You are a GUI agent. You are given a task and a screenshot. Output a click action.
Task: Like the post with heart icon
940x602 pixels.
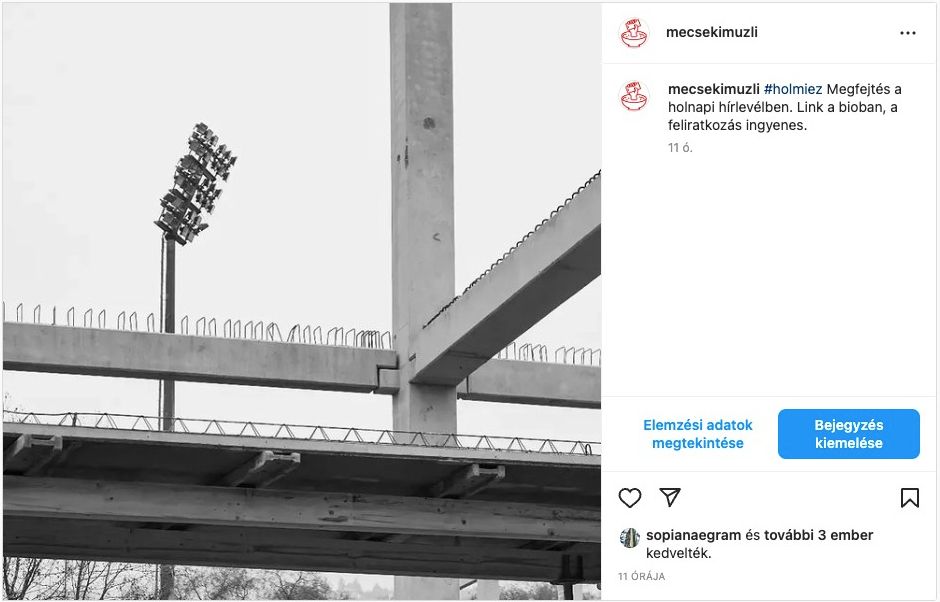pyautogui.click(x=629, y=498)
